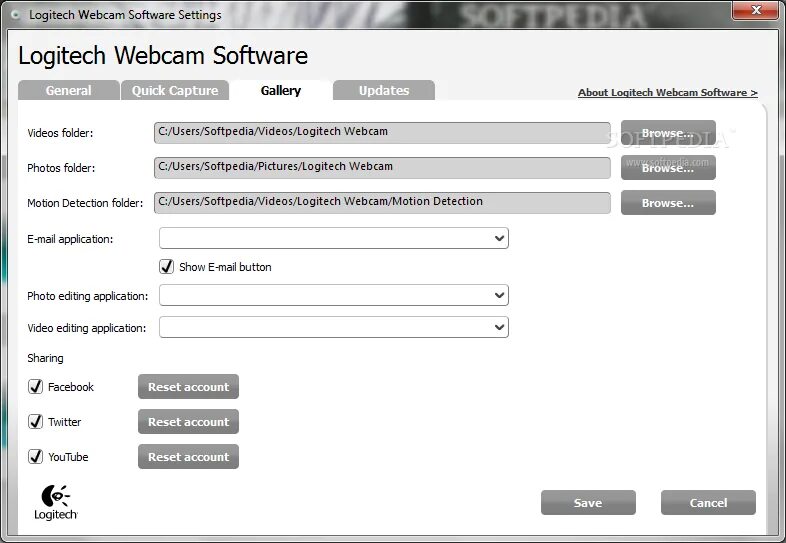This screenshot has height=543, width=786.
Task: Click the Videos folder path field
Action: [382, 133]
